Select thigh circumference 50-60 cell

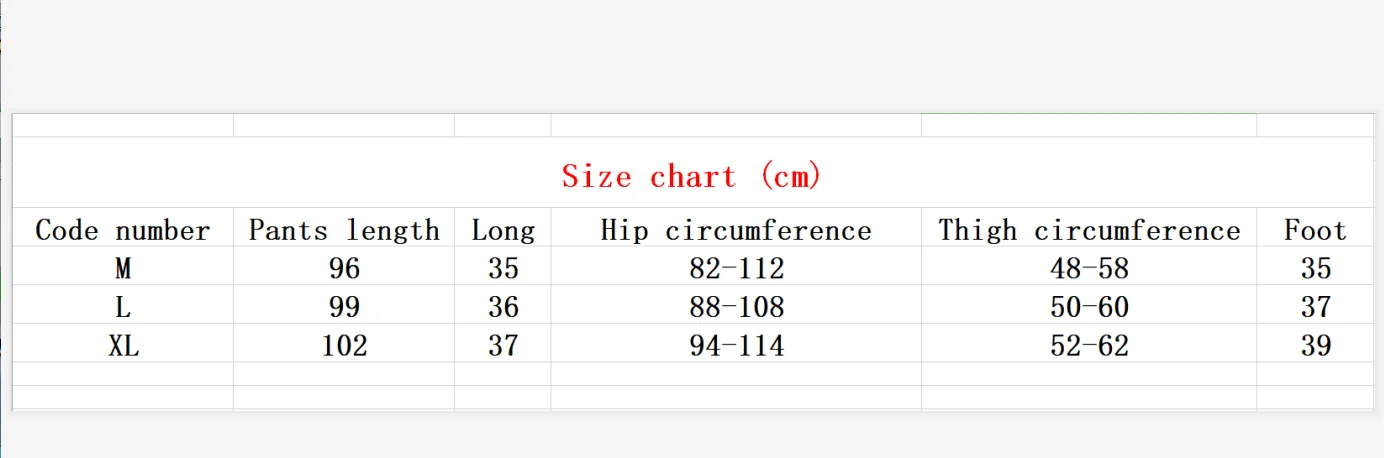coord(1089,305)
